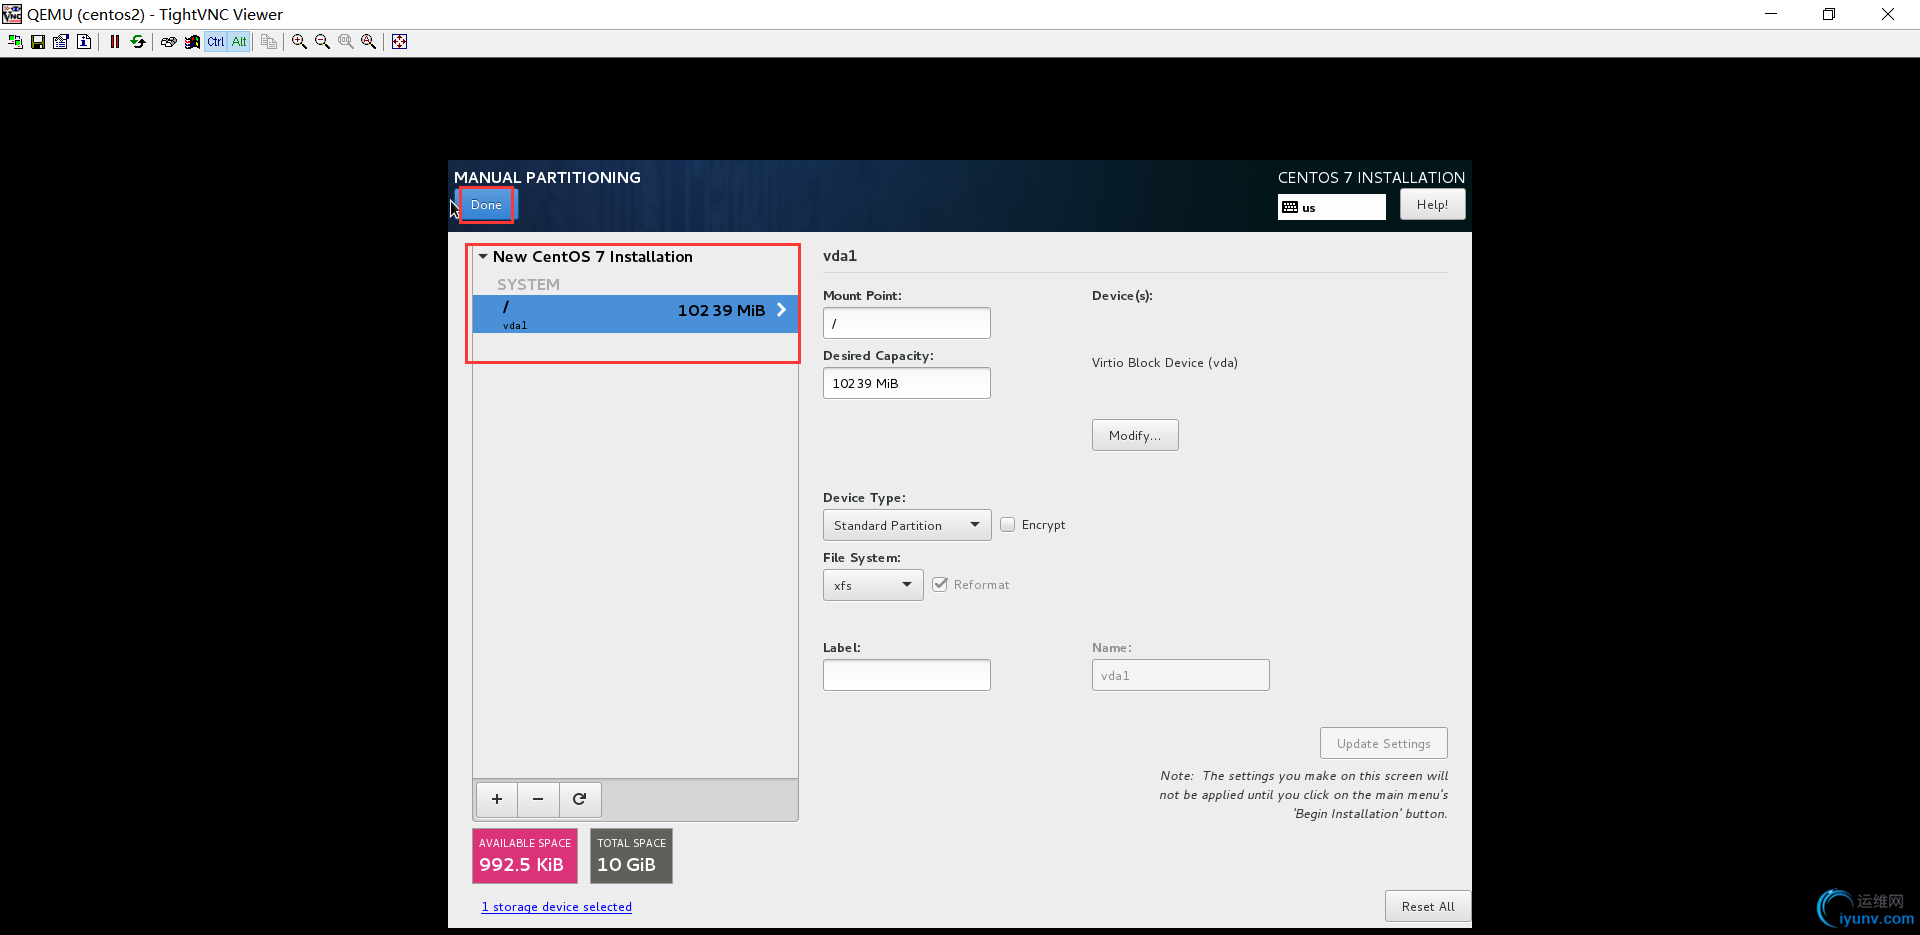
Task: Open the Device Type dropdown
Action: coord(907,525)
